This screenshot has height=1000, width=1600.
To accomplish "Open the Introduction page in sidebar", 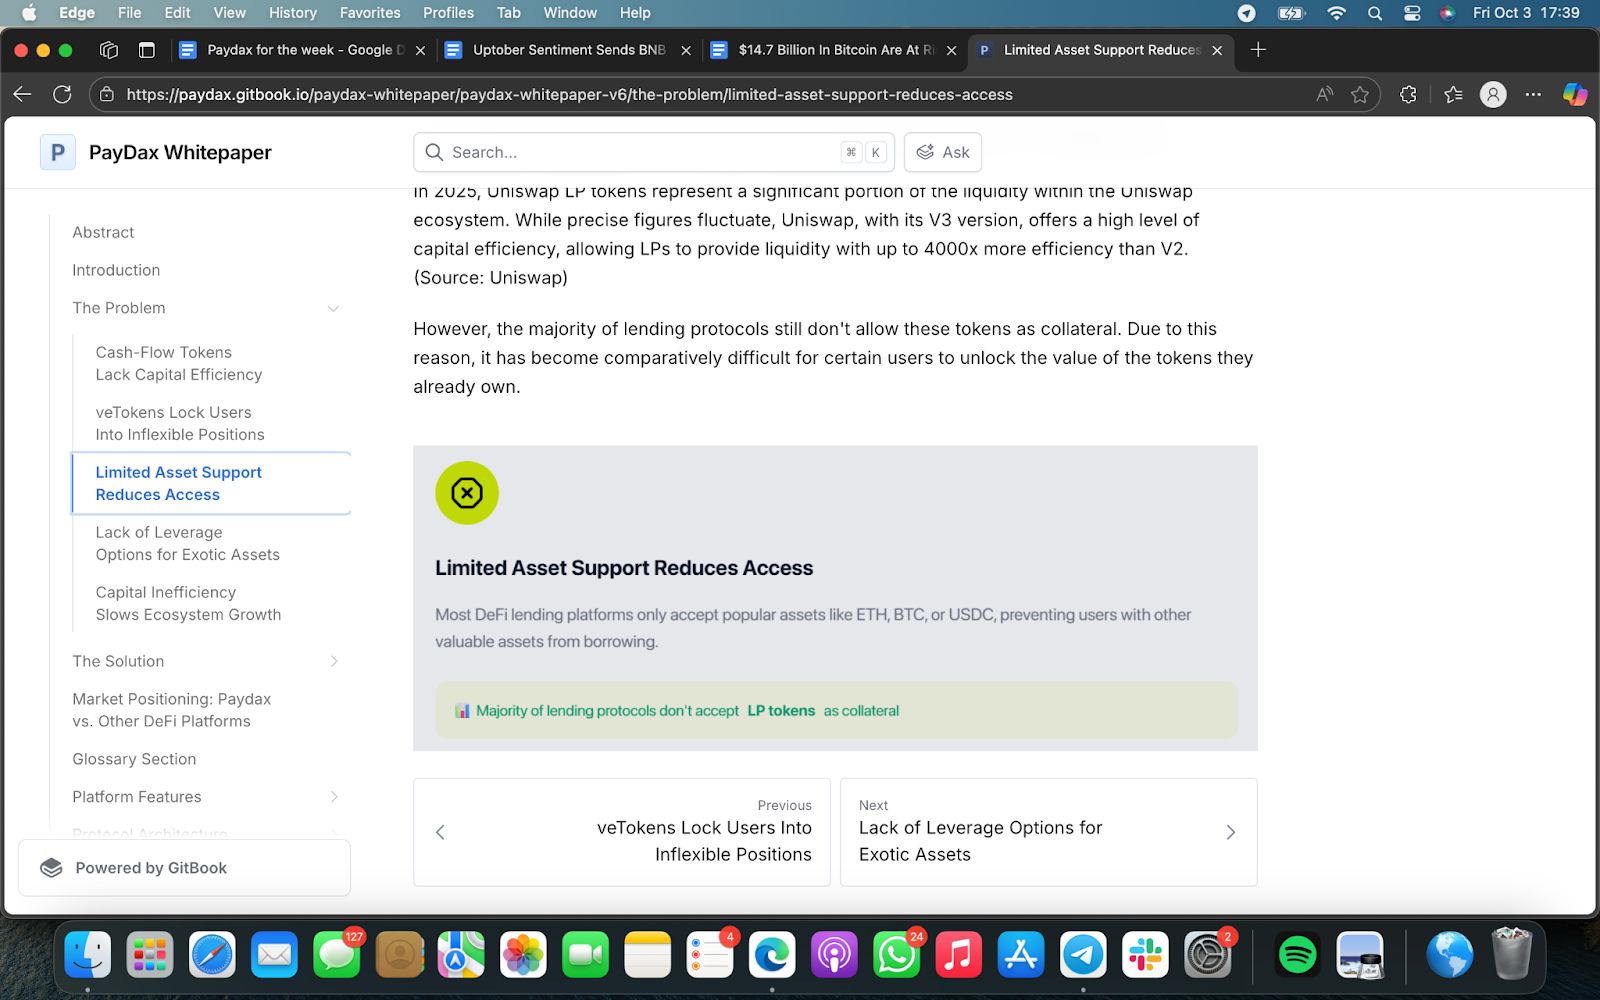I will click(x=116, y=270).
